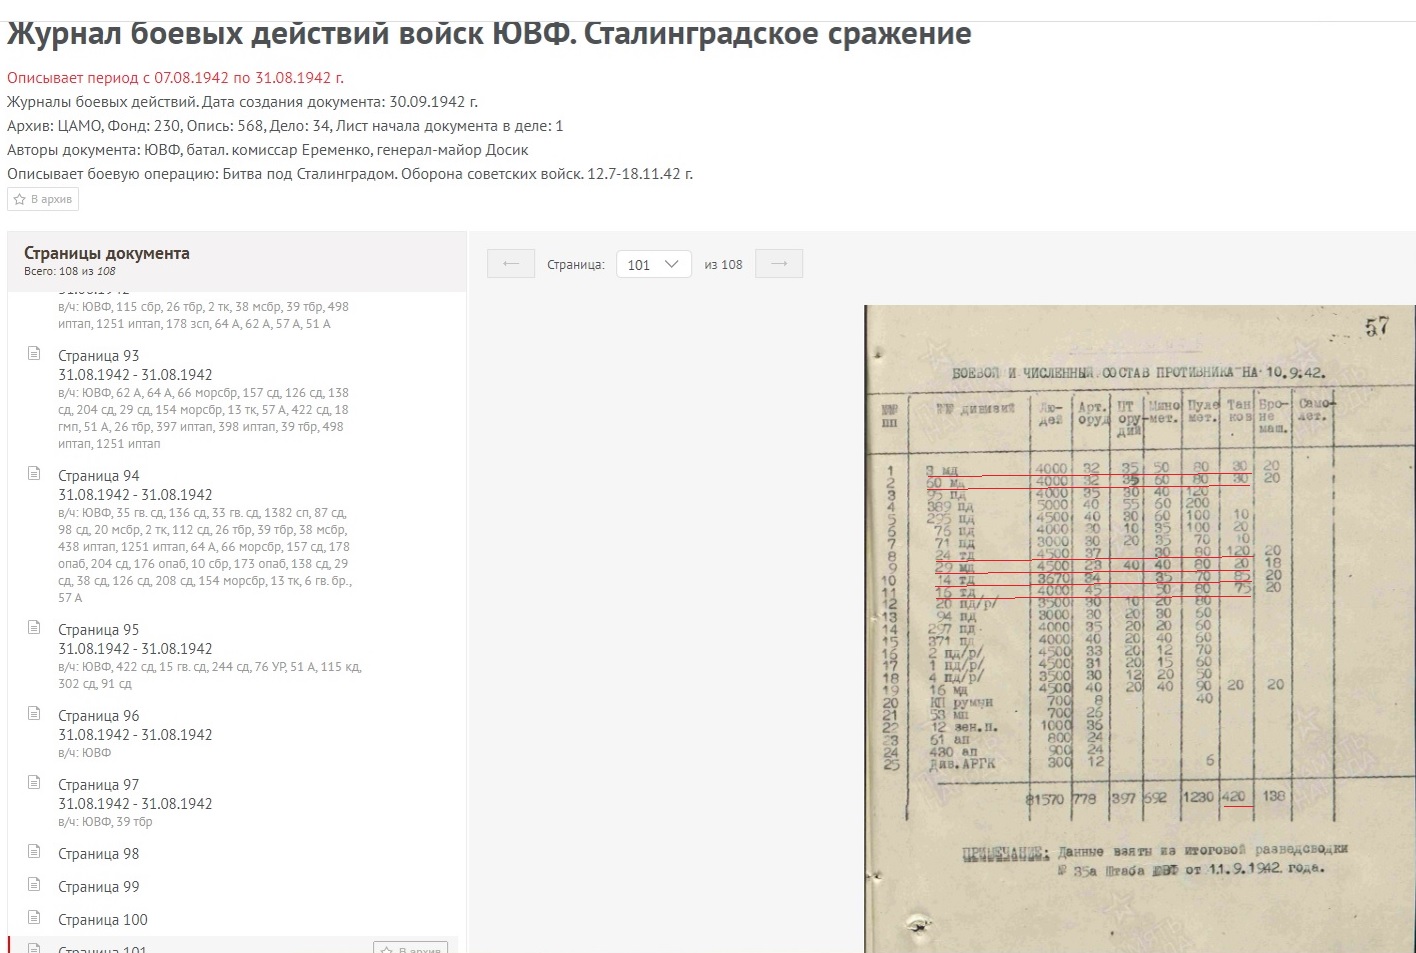Screen dimensions: 1416x953
Task: Open the page number dropdown showing 101
Action: pos(653,264)
